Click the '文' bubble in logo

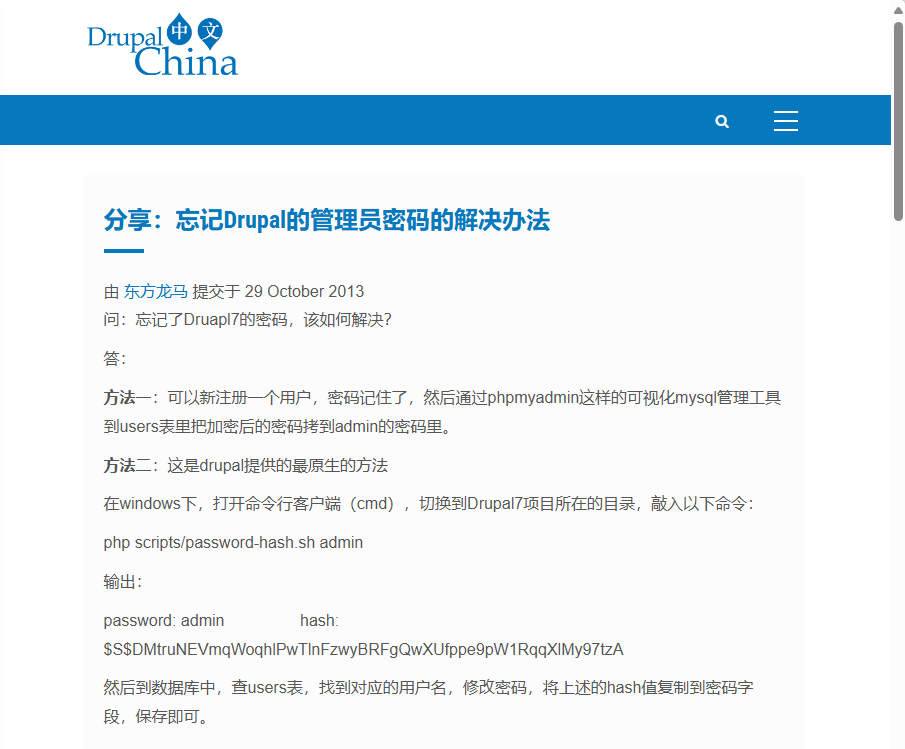(208, 32)
